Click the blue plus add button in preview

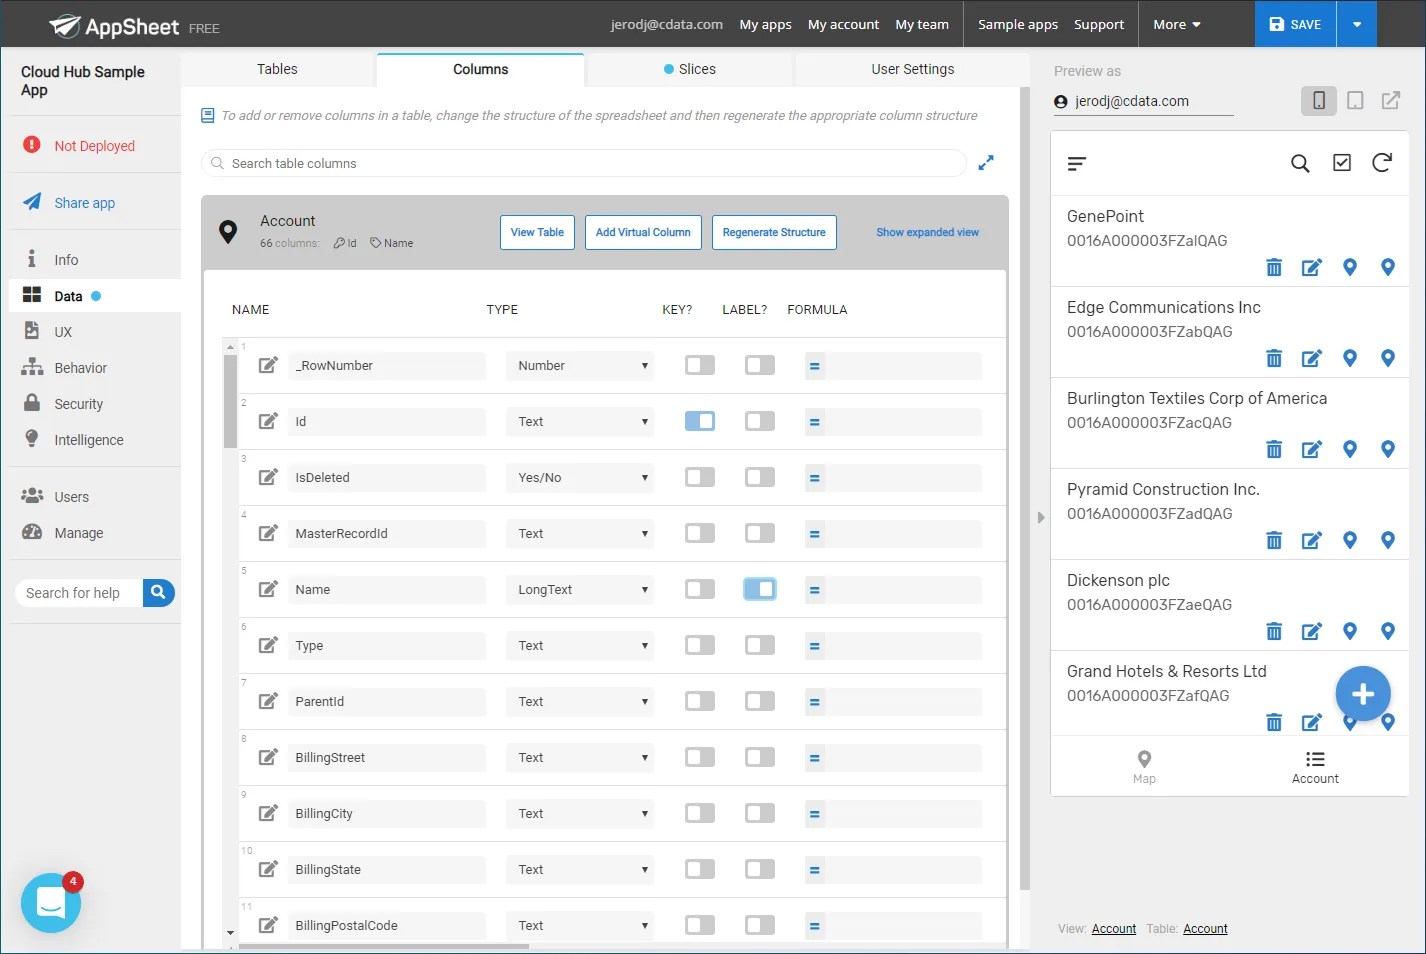1362,694
